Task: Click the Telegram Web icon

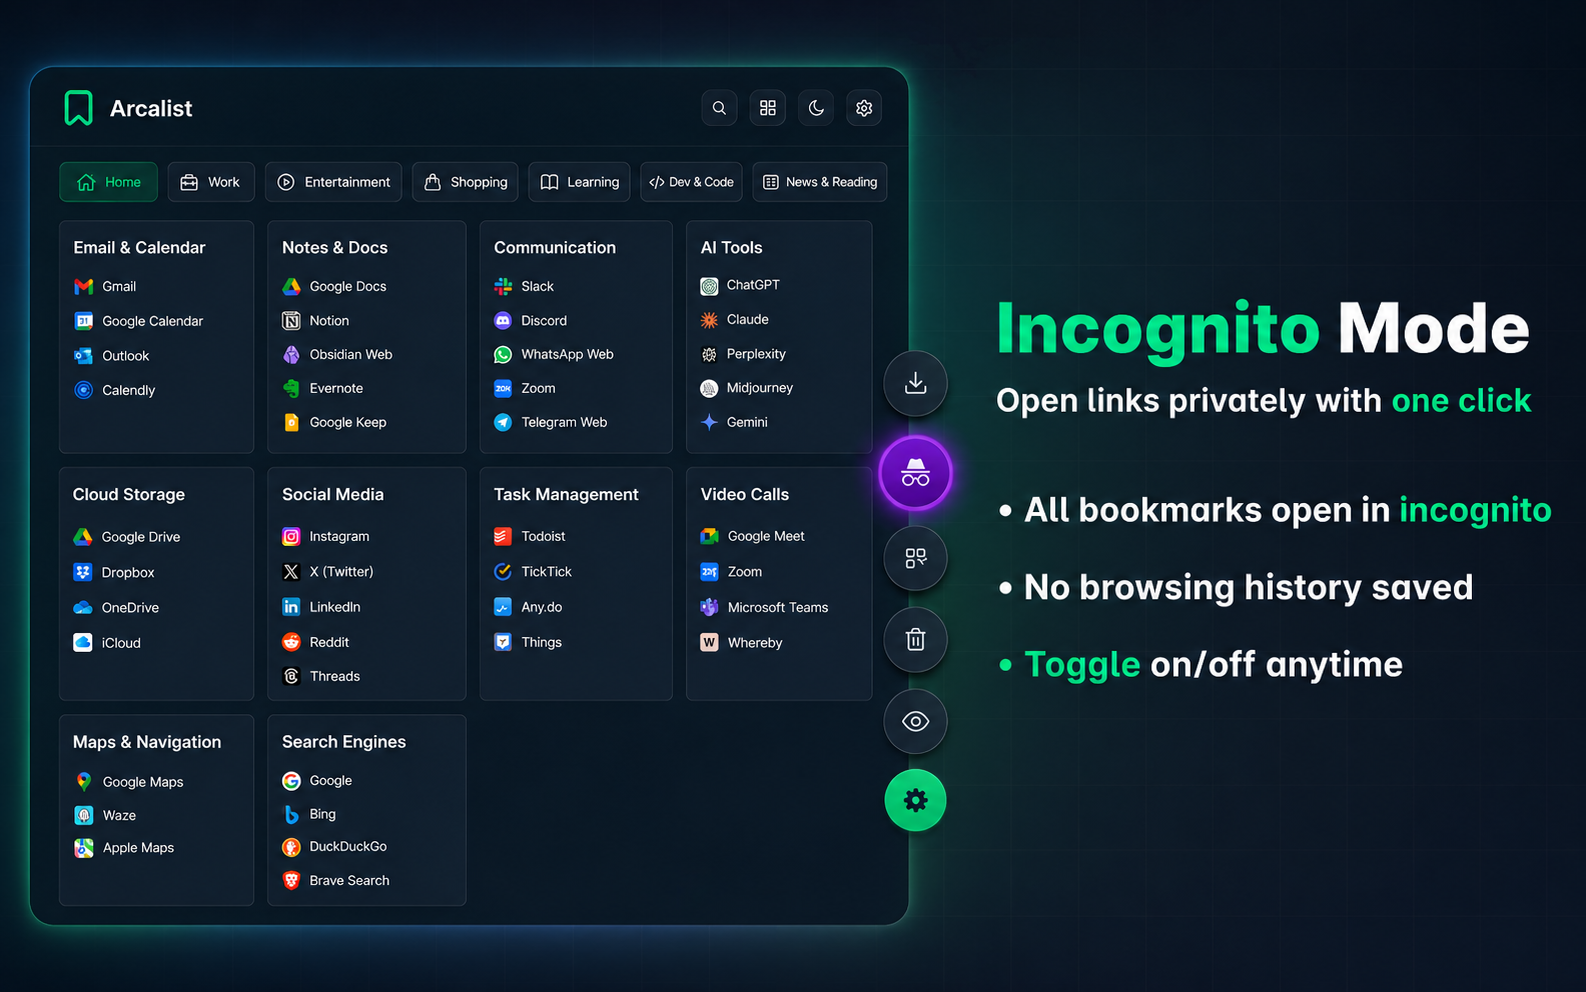Action: click(x=503, y=423)
